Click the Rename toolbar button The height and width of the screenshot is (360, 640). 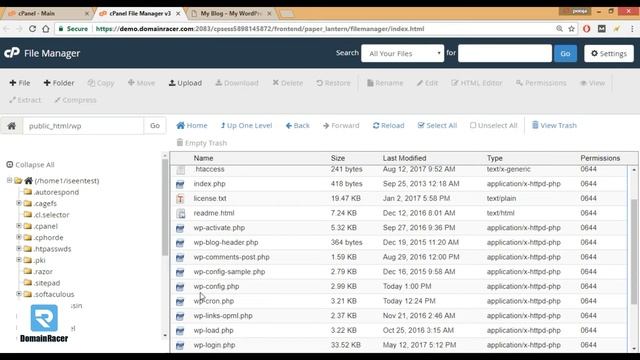click(x=385, y=83)
